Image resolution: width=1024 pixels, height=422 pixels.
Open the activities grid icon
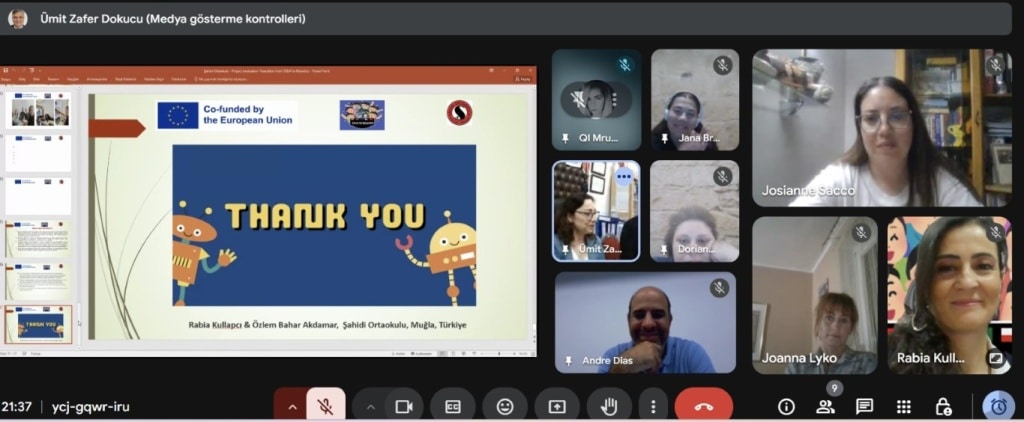(x=904, y=406)
